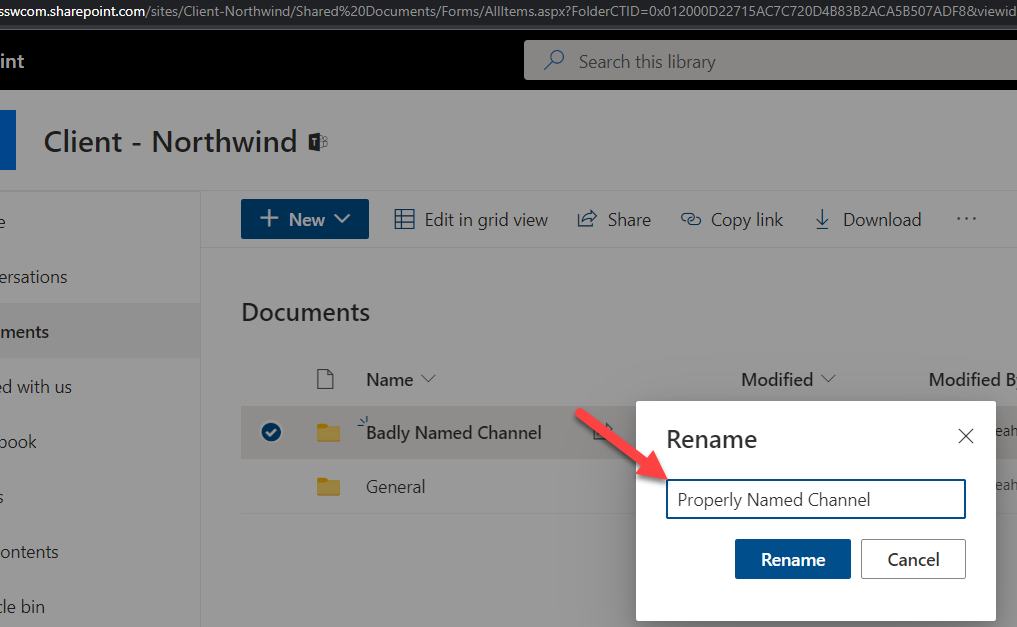Uncheck the Badly Named Channel row checkbox

(x=270, y=433)
